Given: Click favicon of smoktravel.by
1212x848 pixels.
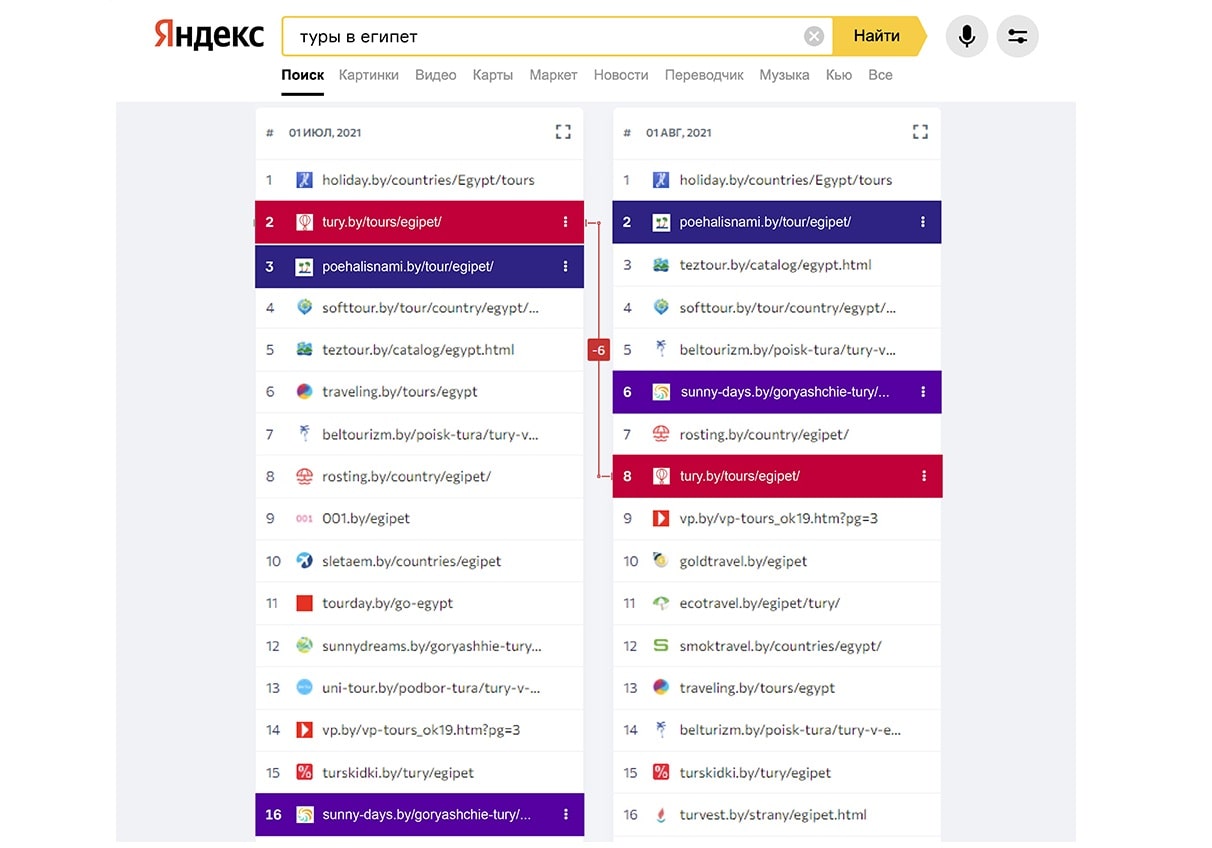Looking at the screenshot, I should pos(661,645).
